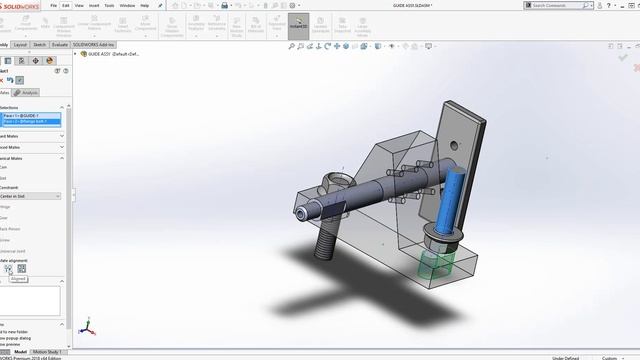
Task: Click the Mate tool in ribbon
Action: point(45,23)
